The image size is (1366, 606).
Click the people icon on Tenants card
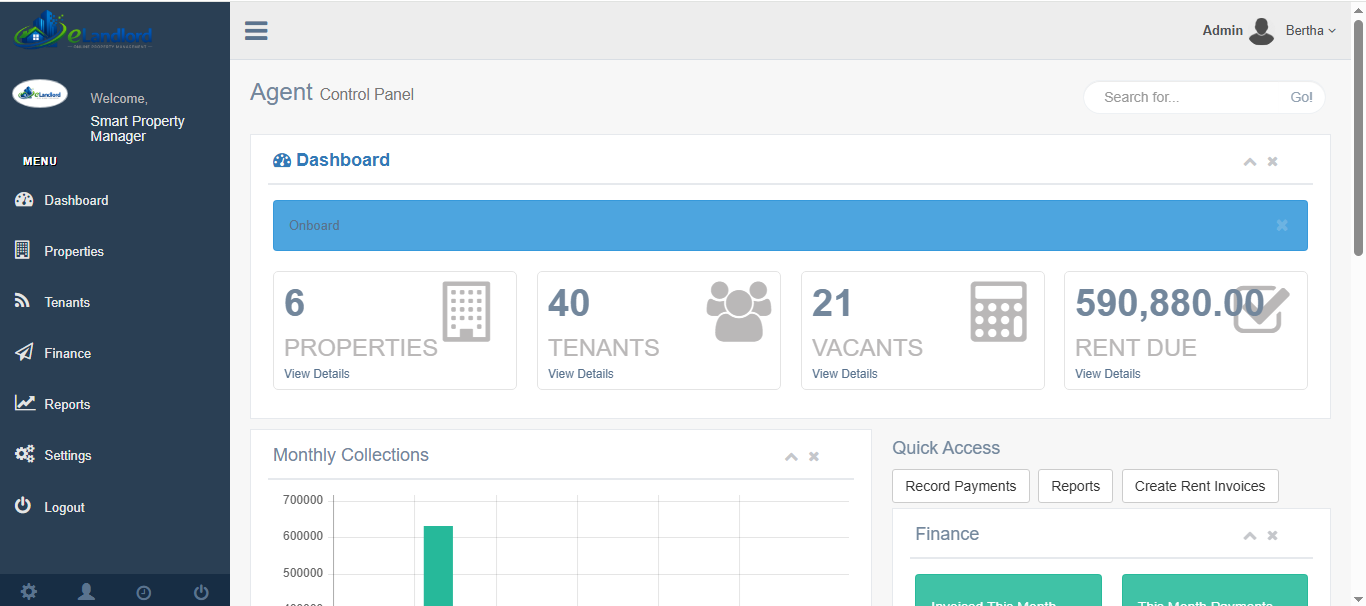pyautogui.click(x=739, y=311)
